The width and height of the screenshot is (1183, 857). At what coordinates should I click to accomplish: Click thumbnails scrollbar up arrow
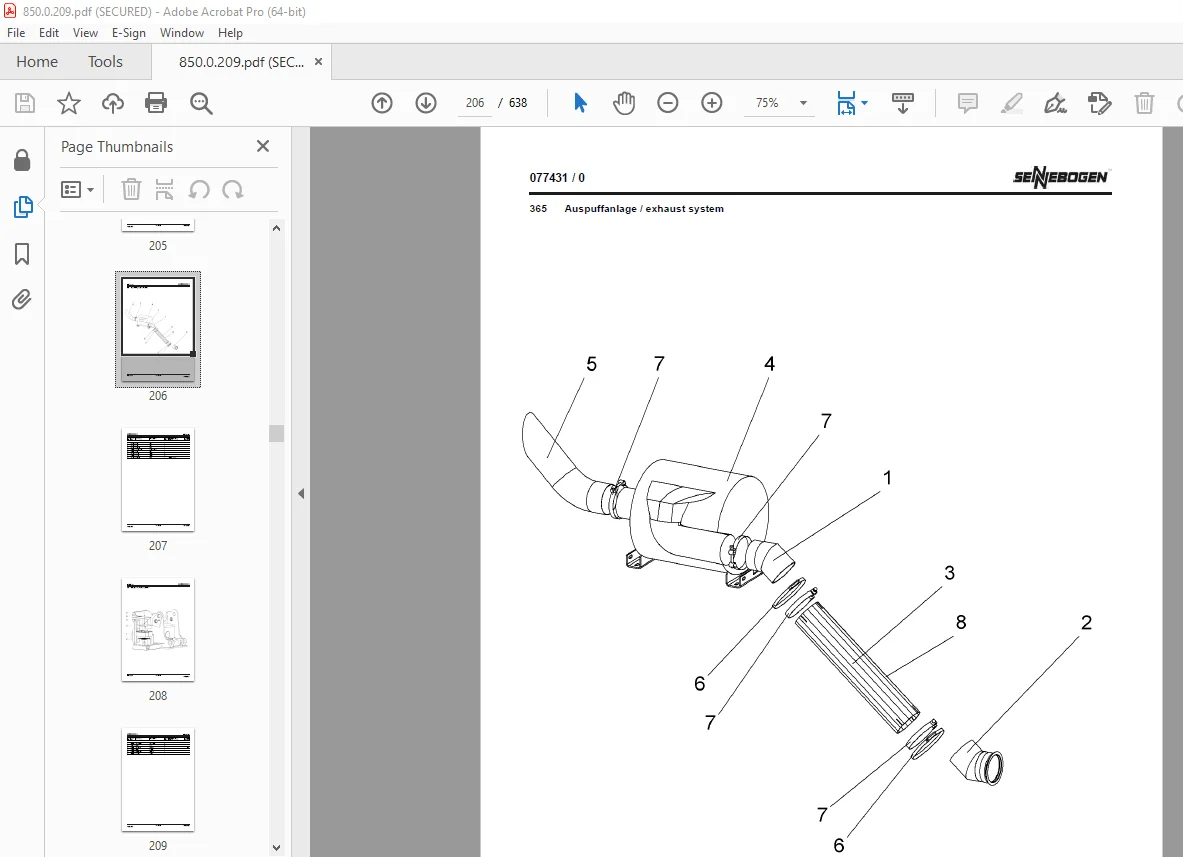276,228
